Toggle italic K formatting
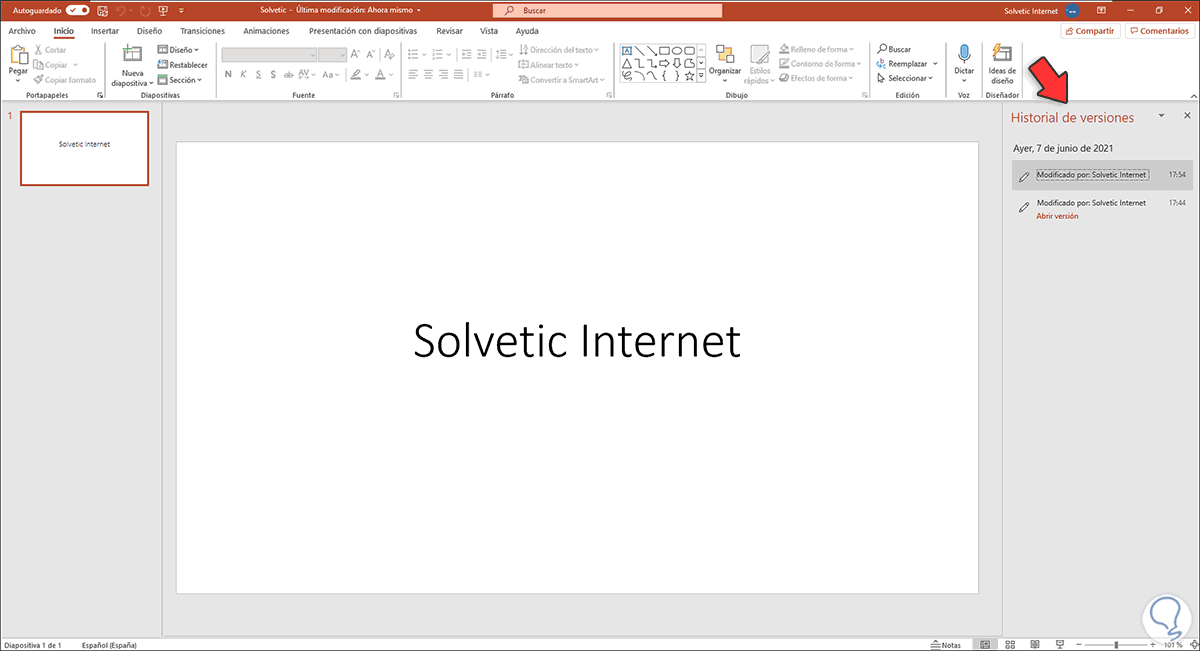This screenshot has width=1200, height=651. [x=244, y=75]
